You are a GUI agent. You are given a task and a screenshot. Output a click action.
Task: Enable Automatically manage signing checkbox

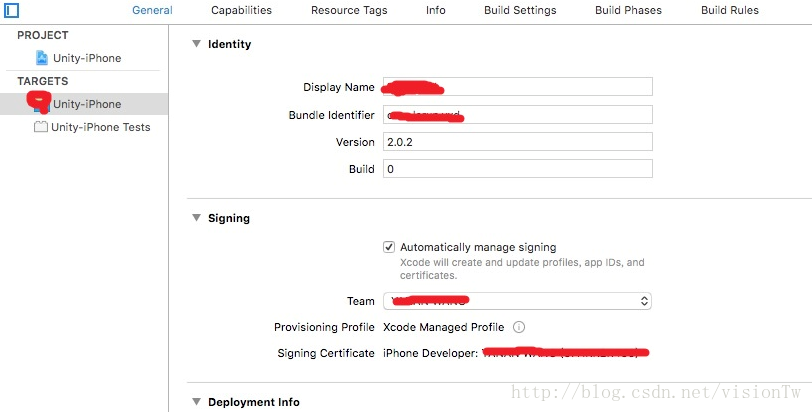pos(389,247)
